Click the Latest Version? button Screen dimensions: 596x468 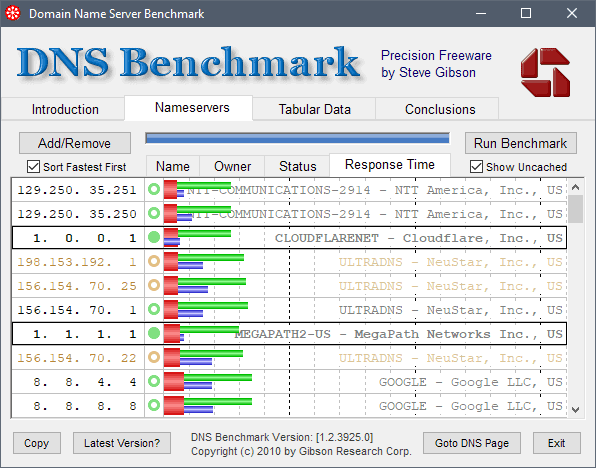click(x=122, y=443)
